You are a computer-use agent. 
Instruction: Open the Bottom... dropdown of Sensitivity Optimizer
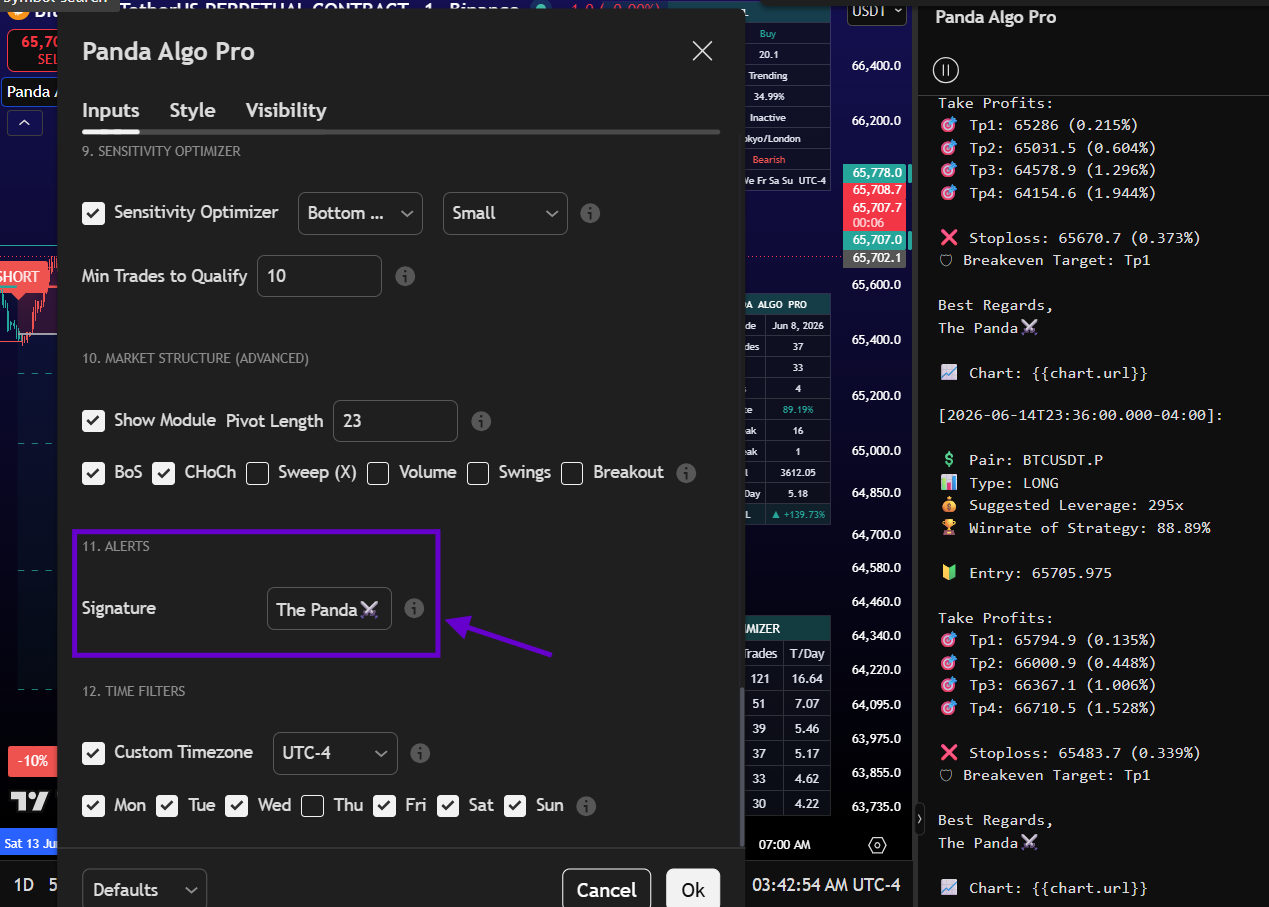pyautogui.click(x=360, y=213)
